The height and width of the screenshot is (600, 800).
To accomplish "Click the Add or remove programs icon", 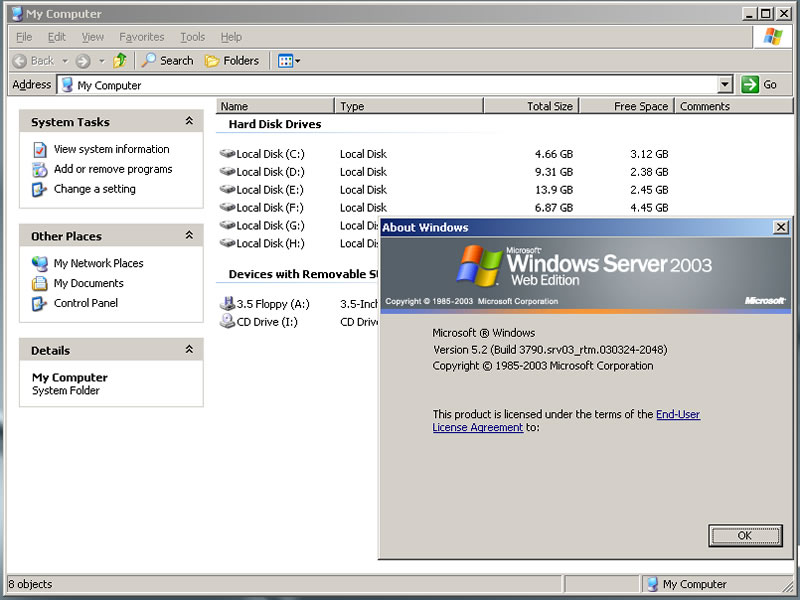I will click(x=40, y=169).
